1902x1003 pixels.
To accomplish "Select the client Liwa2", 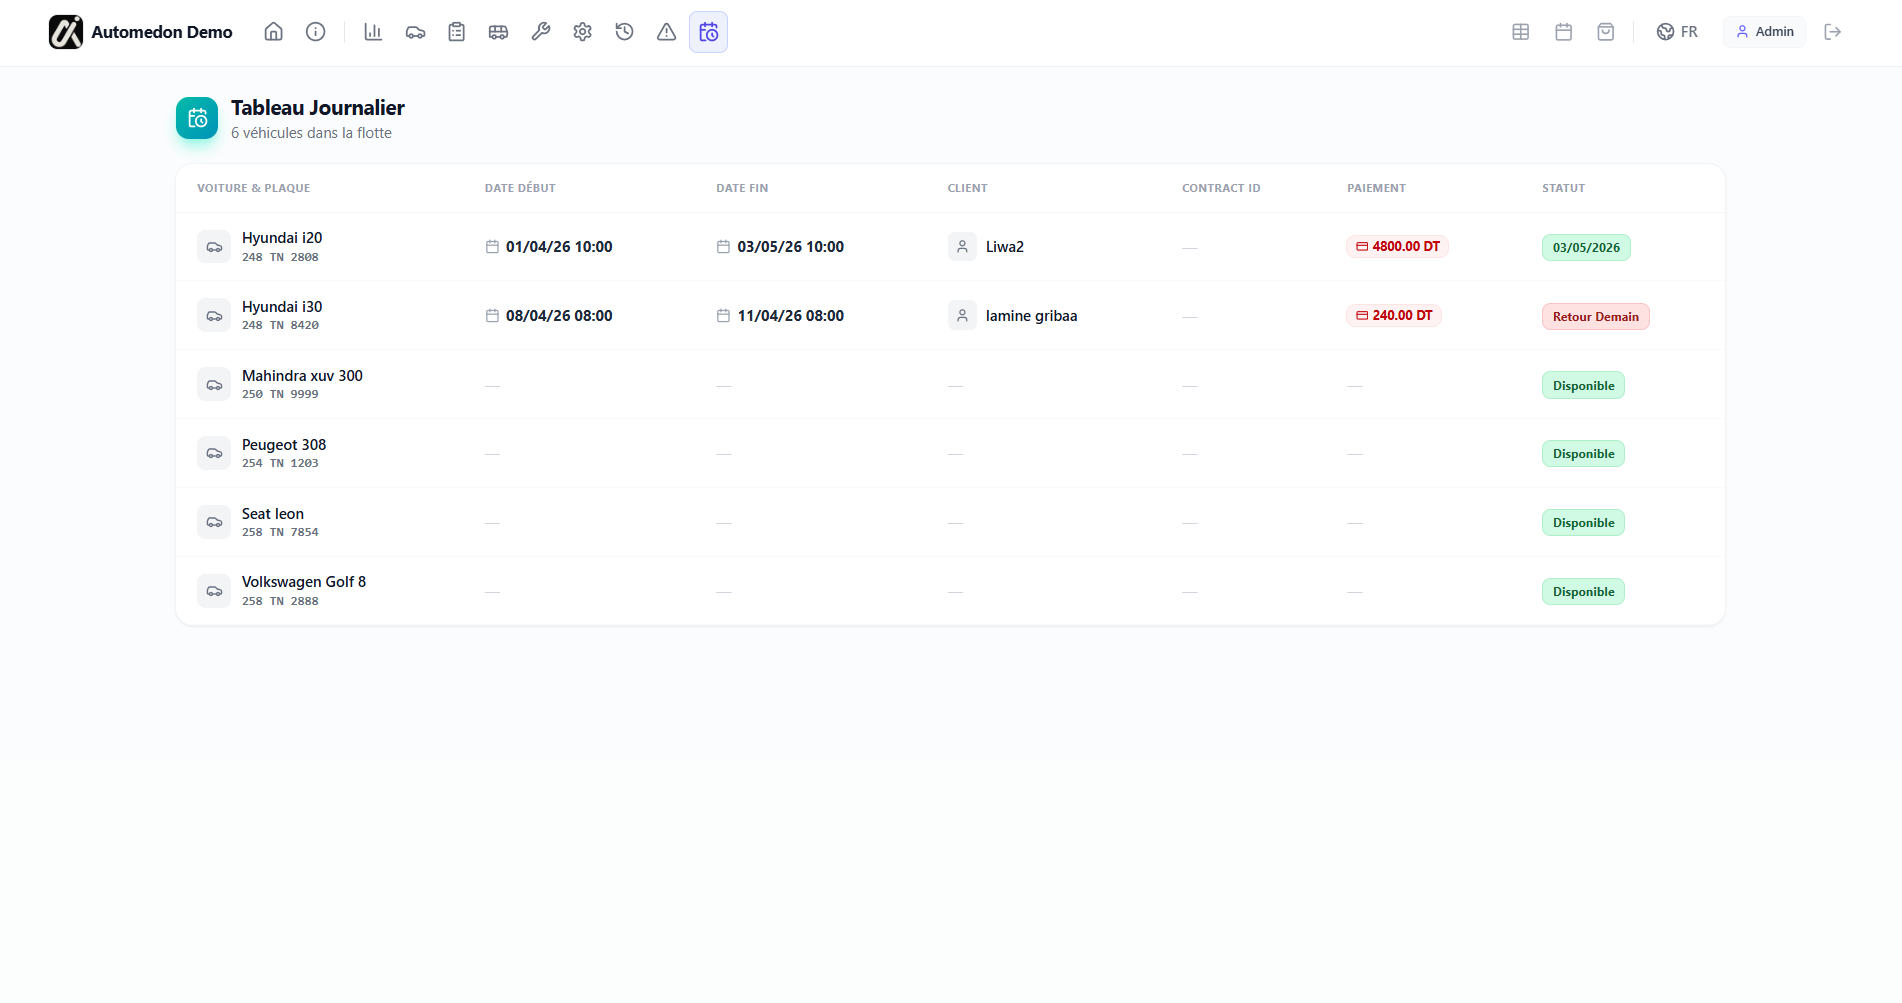I will point(1004,246).
